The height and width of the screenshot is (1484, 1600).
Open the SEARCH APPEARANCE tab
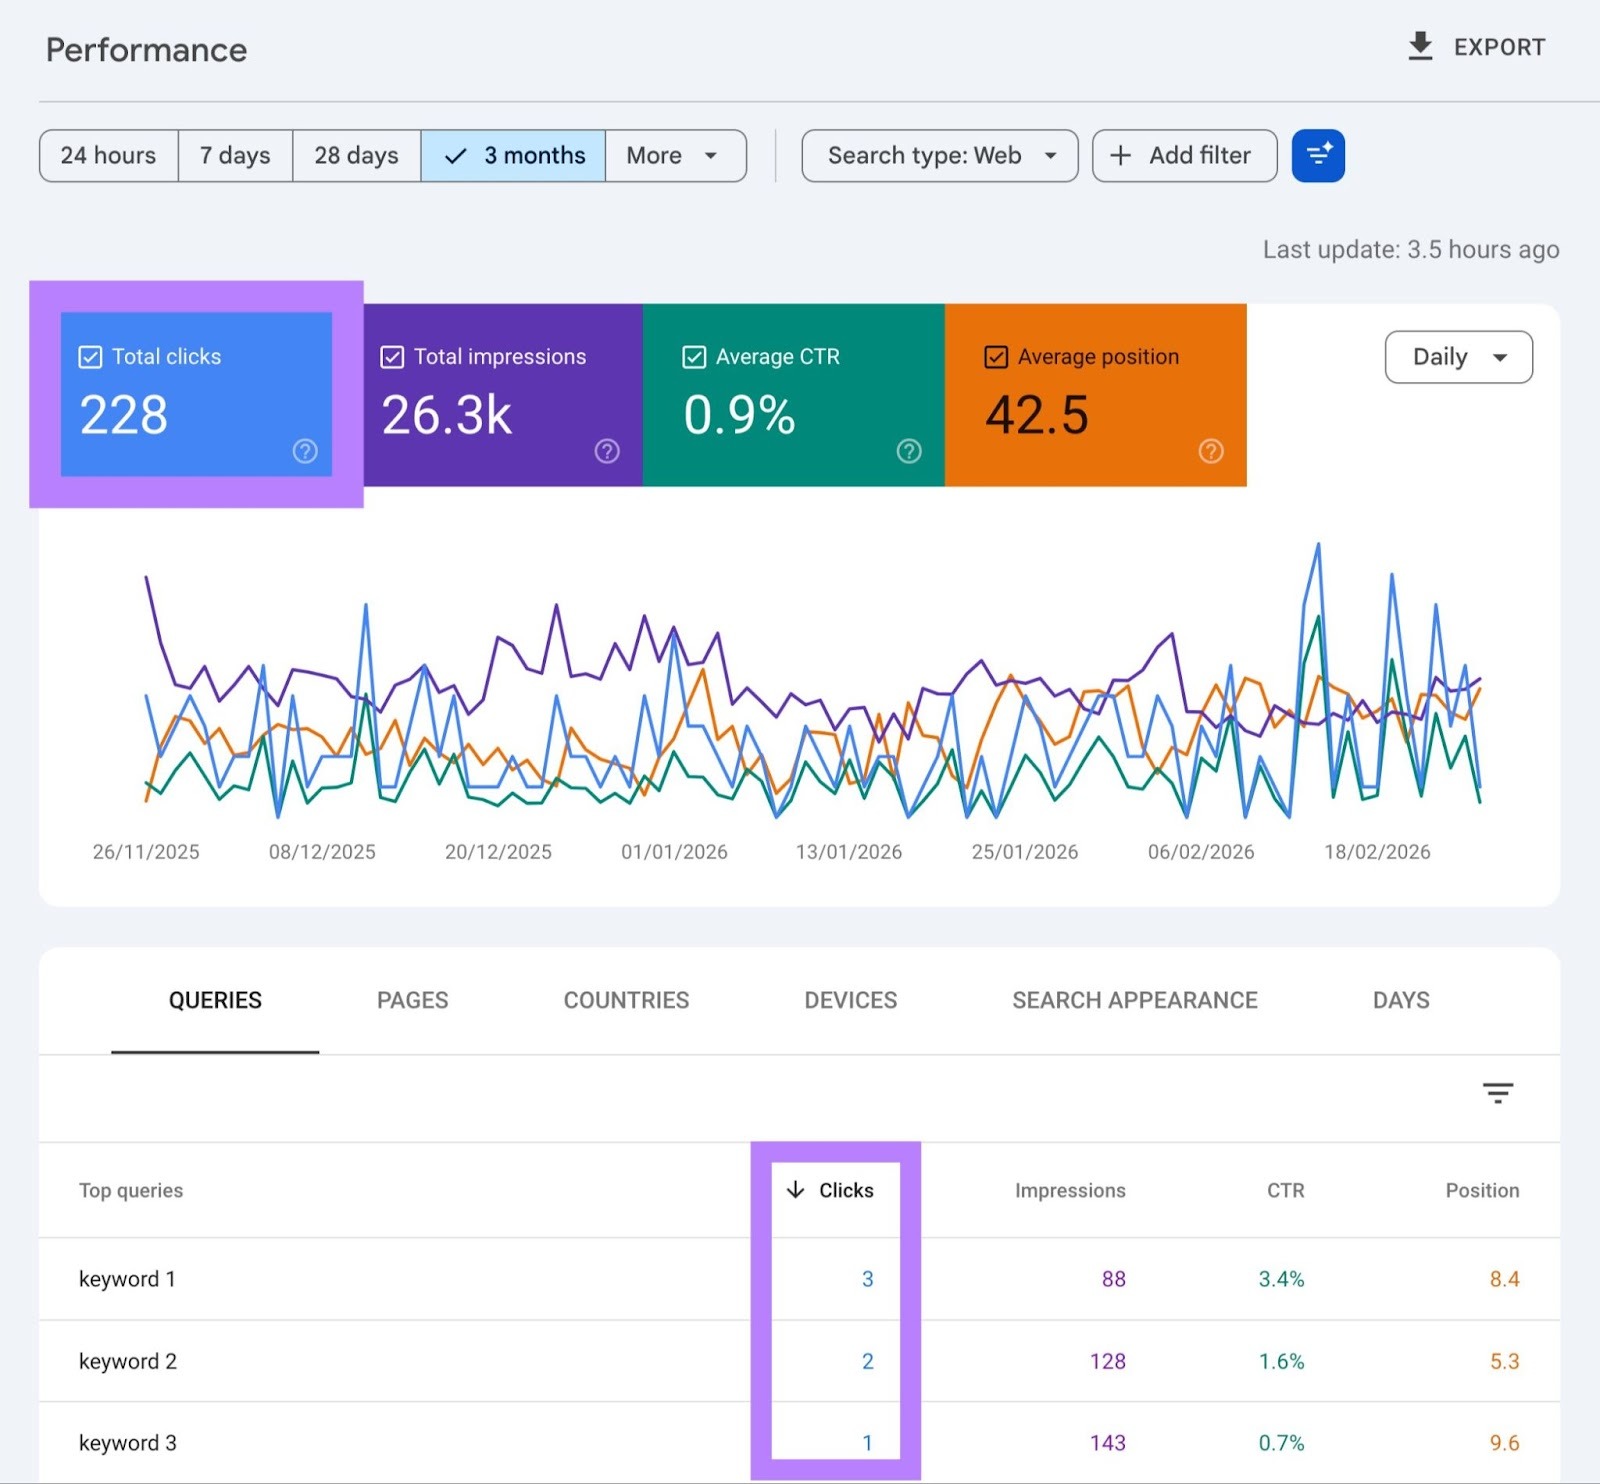click(1133, 1000)
